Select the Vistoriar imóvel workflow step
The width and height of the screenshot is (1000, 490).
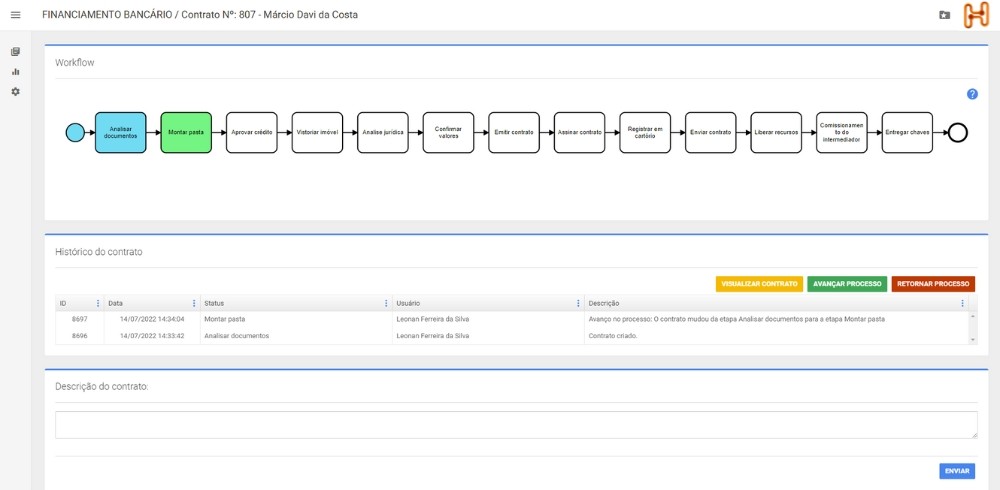tap(317, 133)
